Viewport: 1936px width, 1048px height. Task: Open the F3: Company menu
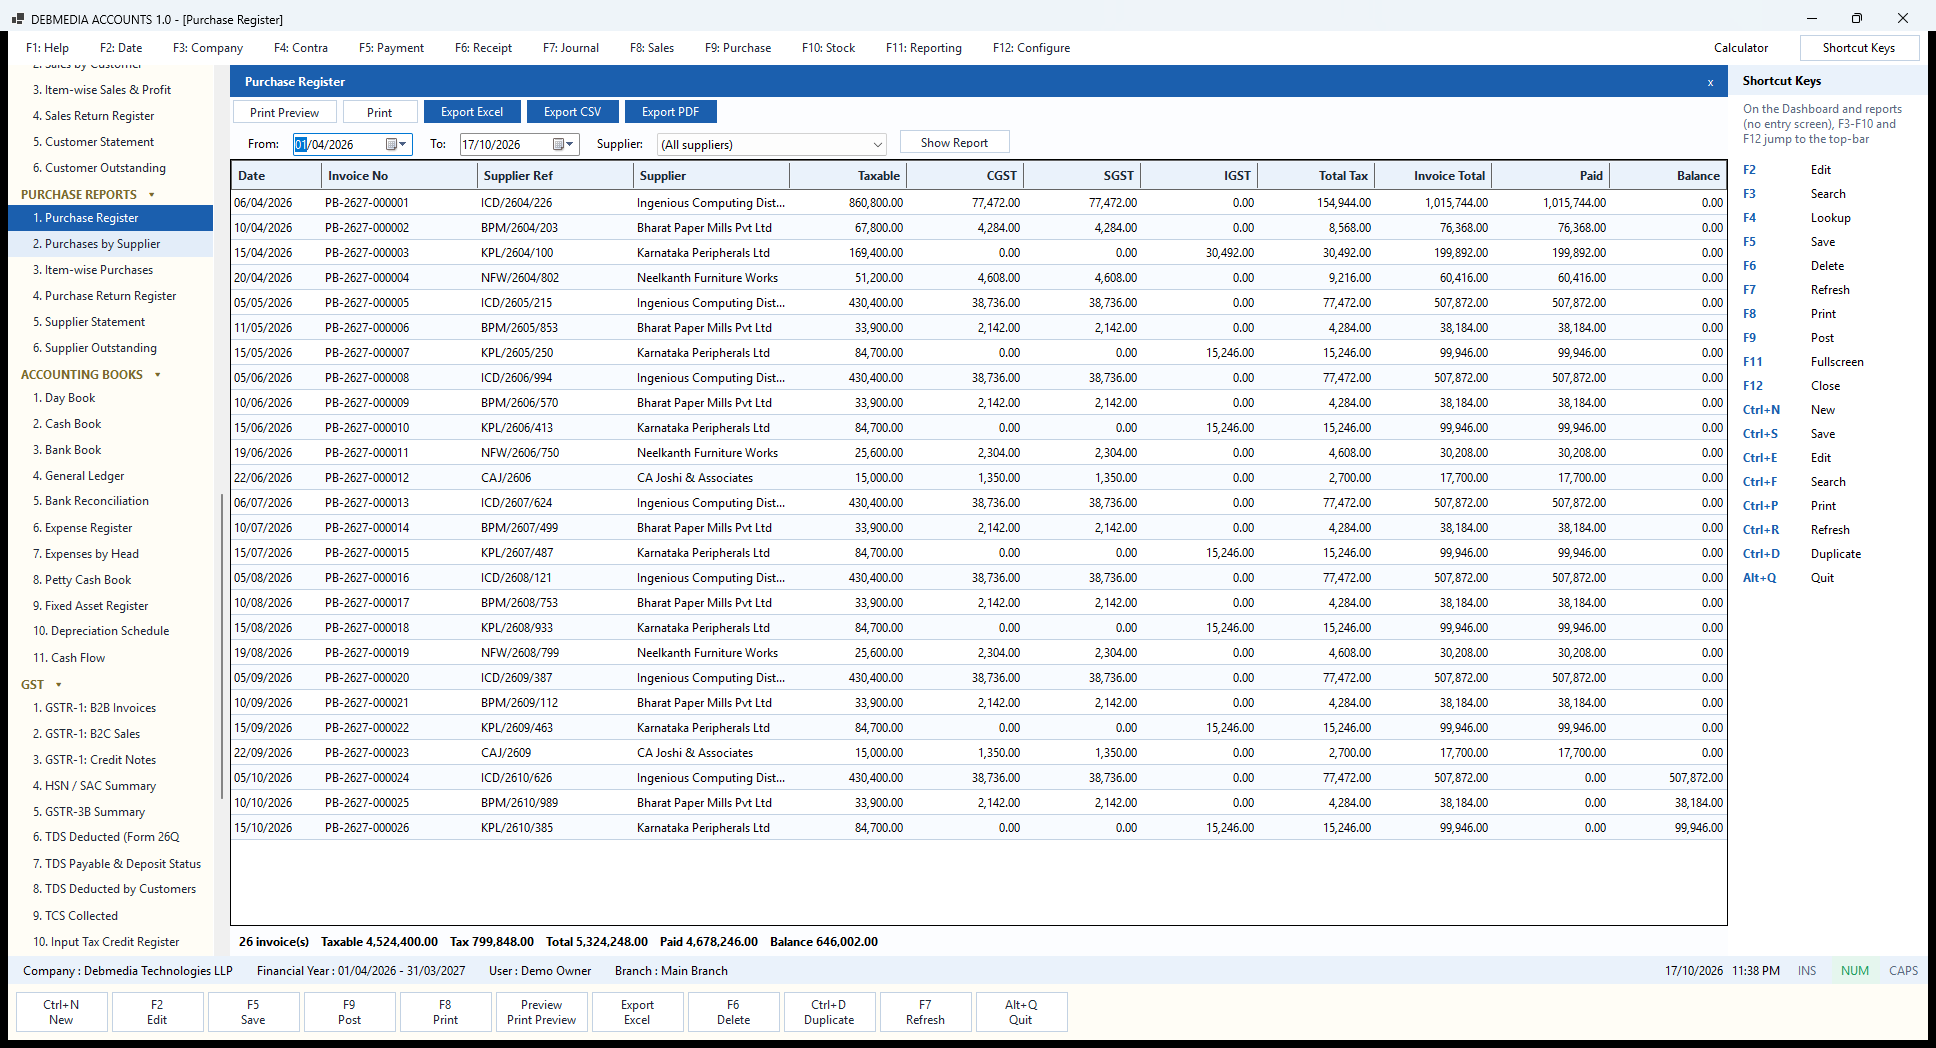click(208, 48)
